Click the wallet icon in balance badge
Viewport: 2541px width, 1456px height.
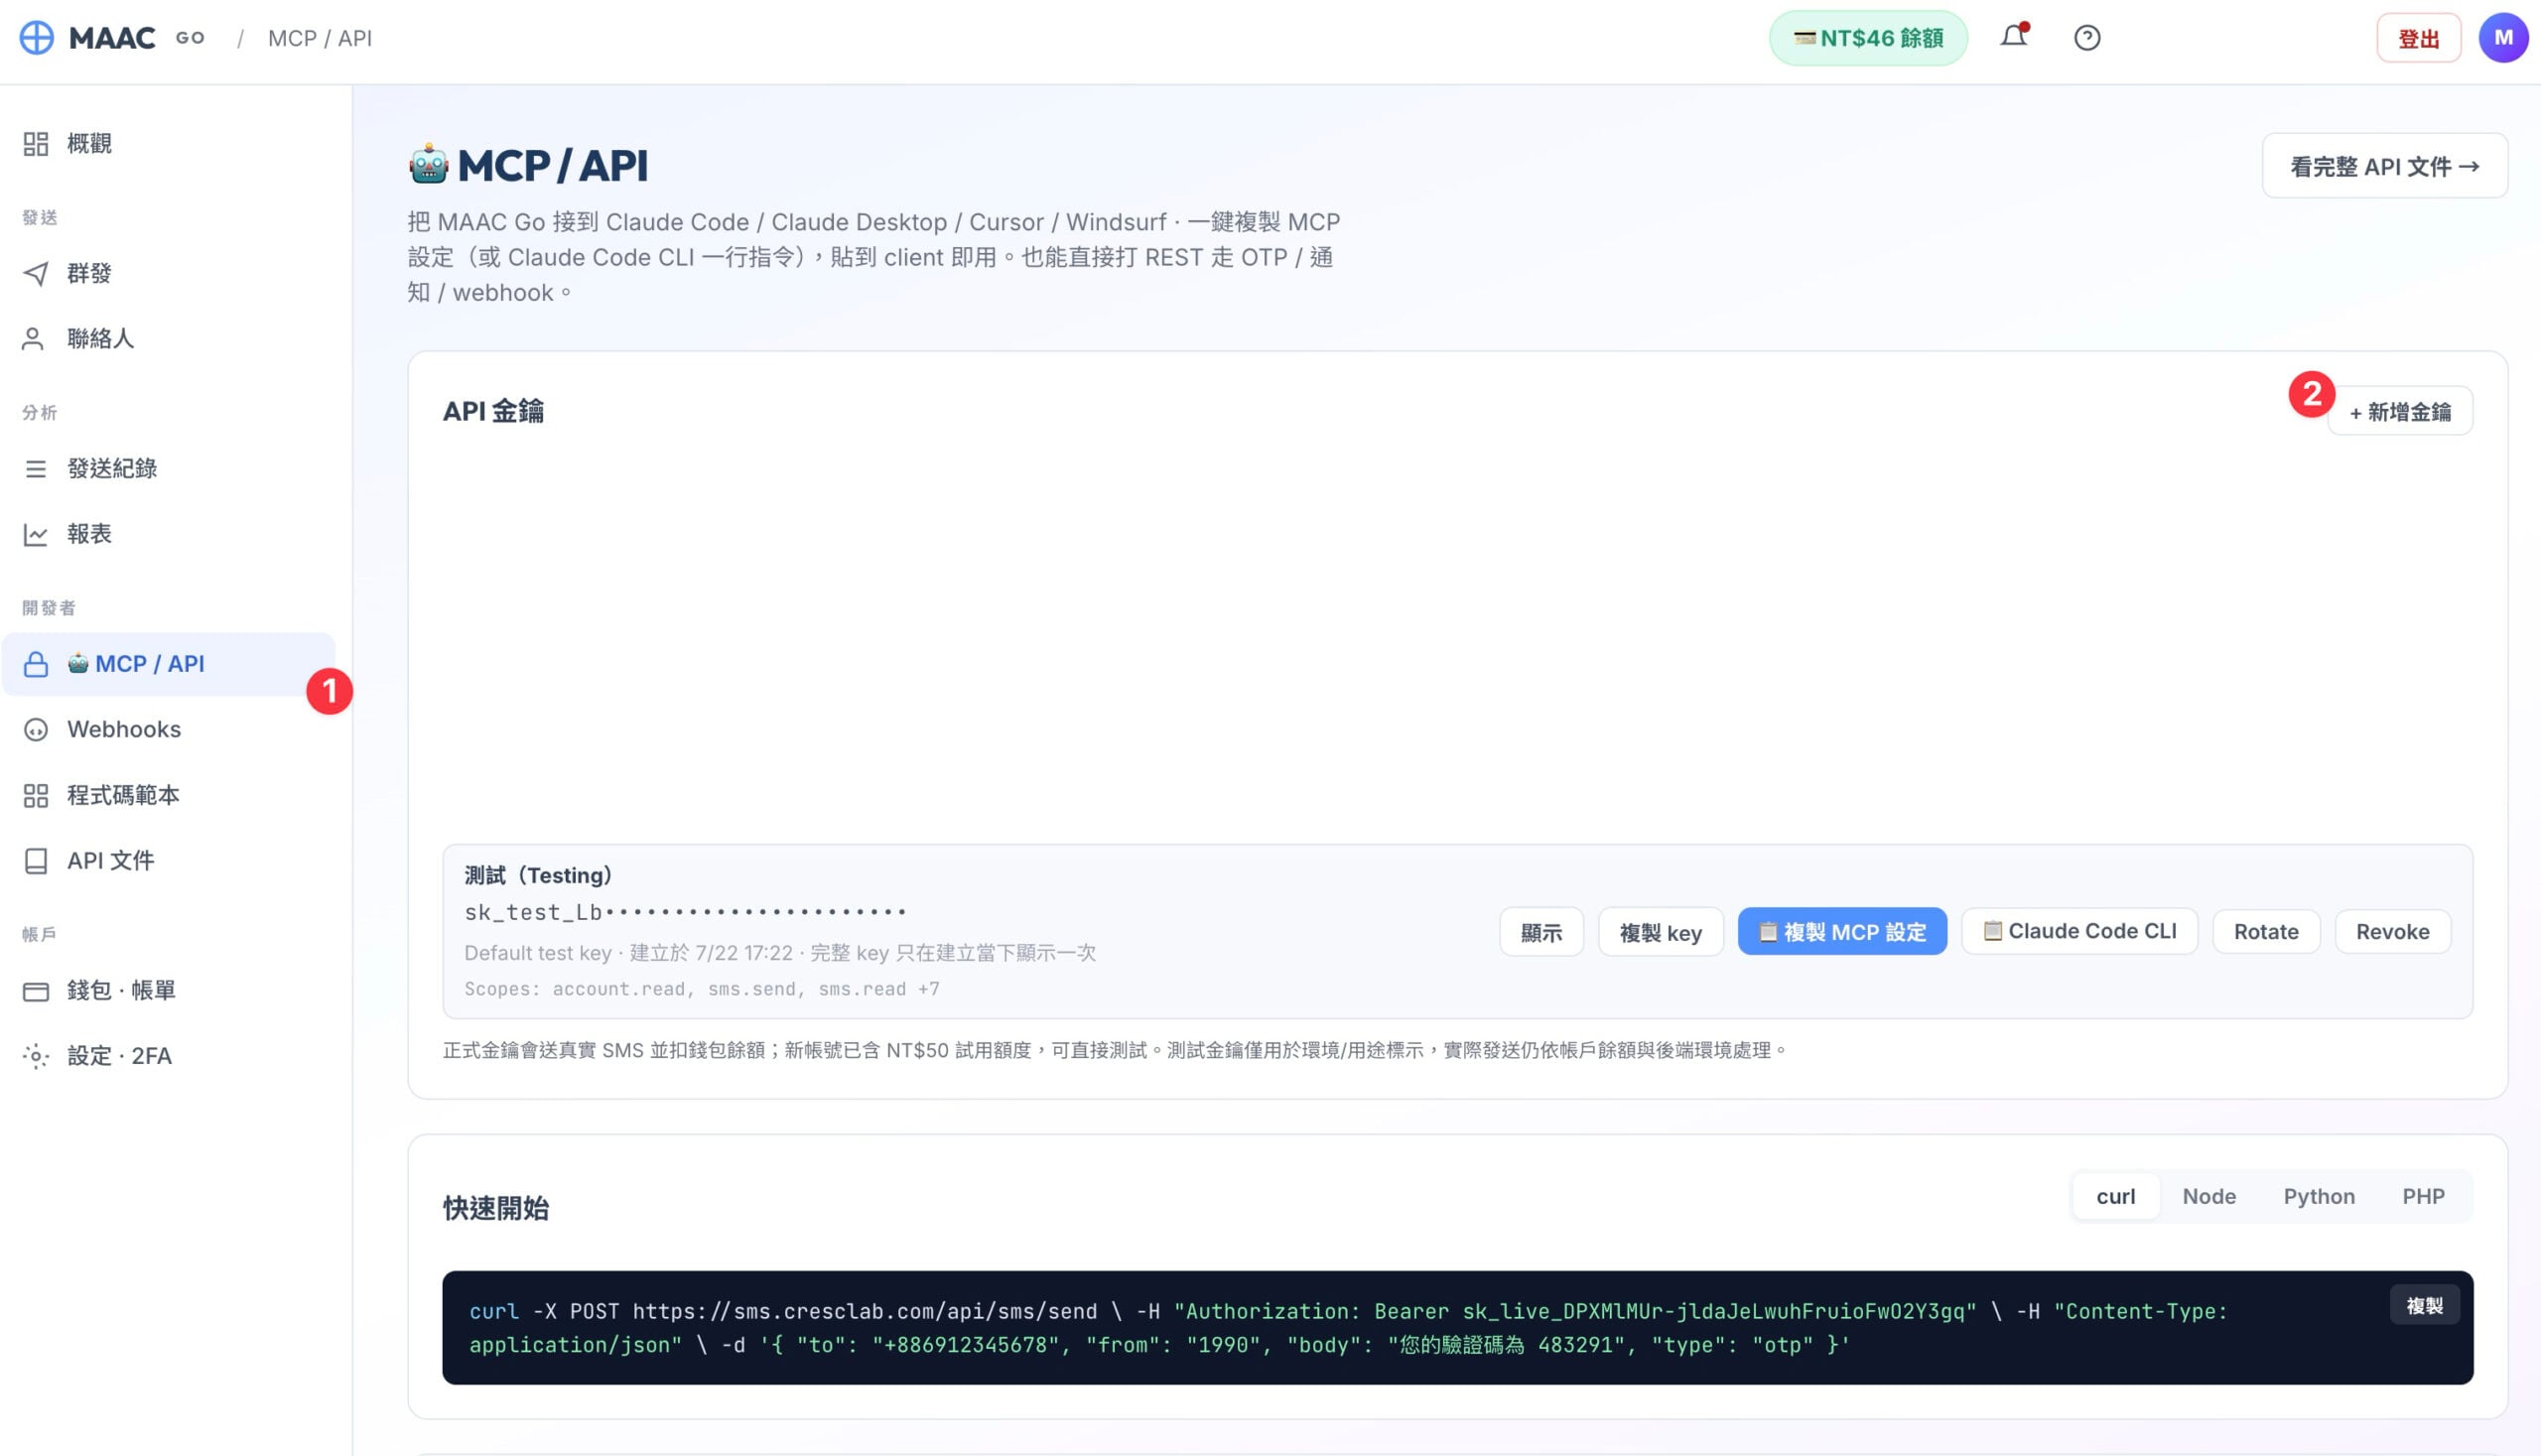[x=1805, y=38]
